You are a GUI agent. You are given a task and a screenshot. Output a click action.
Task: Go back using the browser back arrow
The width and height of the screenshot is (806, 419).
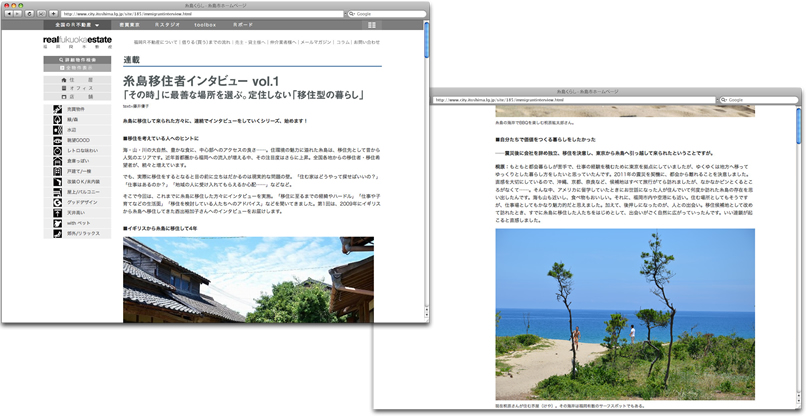click(9, 14)
